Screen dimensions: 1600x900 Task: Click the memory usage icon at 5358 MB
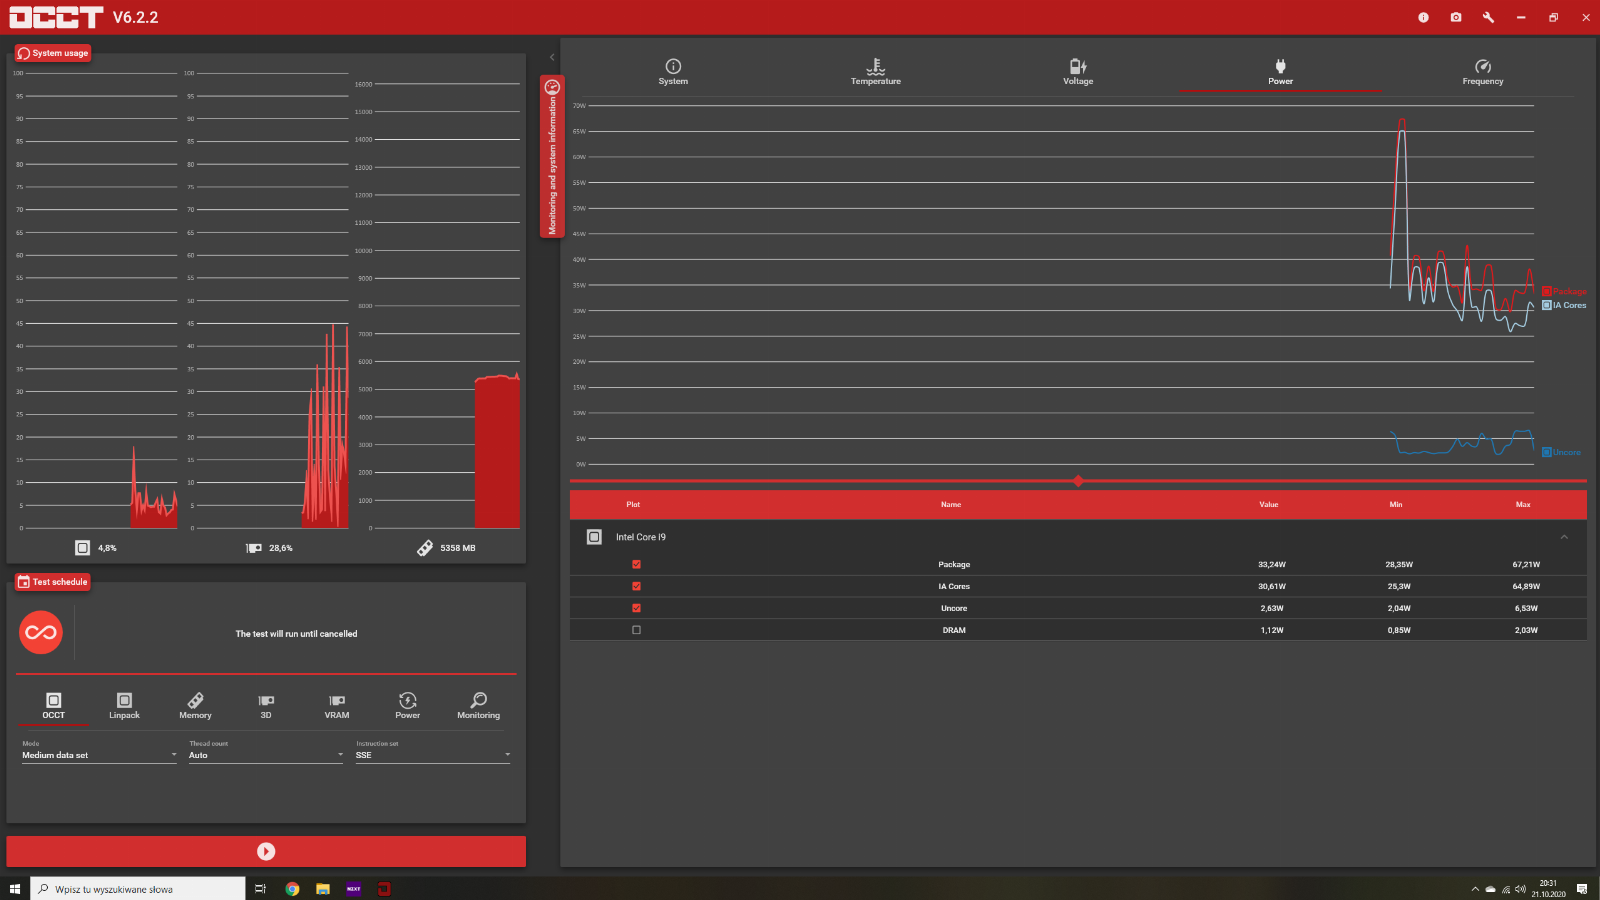click(x=425, y=548)
